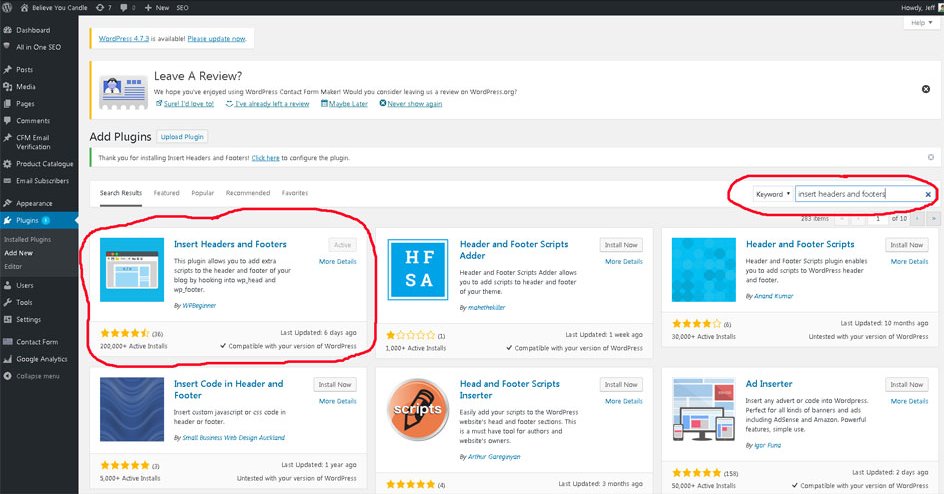944x494 pixels.
Task: Switch to the Popular tab
Action: (203, 193)
